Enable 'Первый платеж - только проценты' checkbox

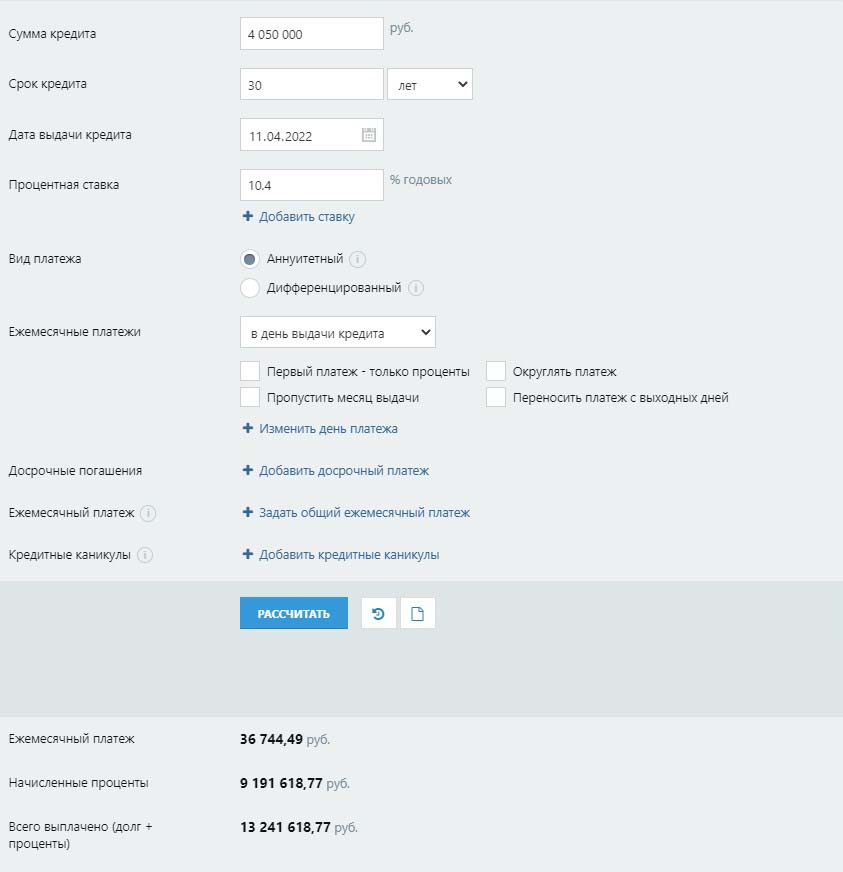point(250,371)
